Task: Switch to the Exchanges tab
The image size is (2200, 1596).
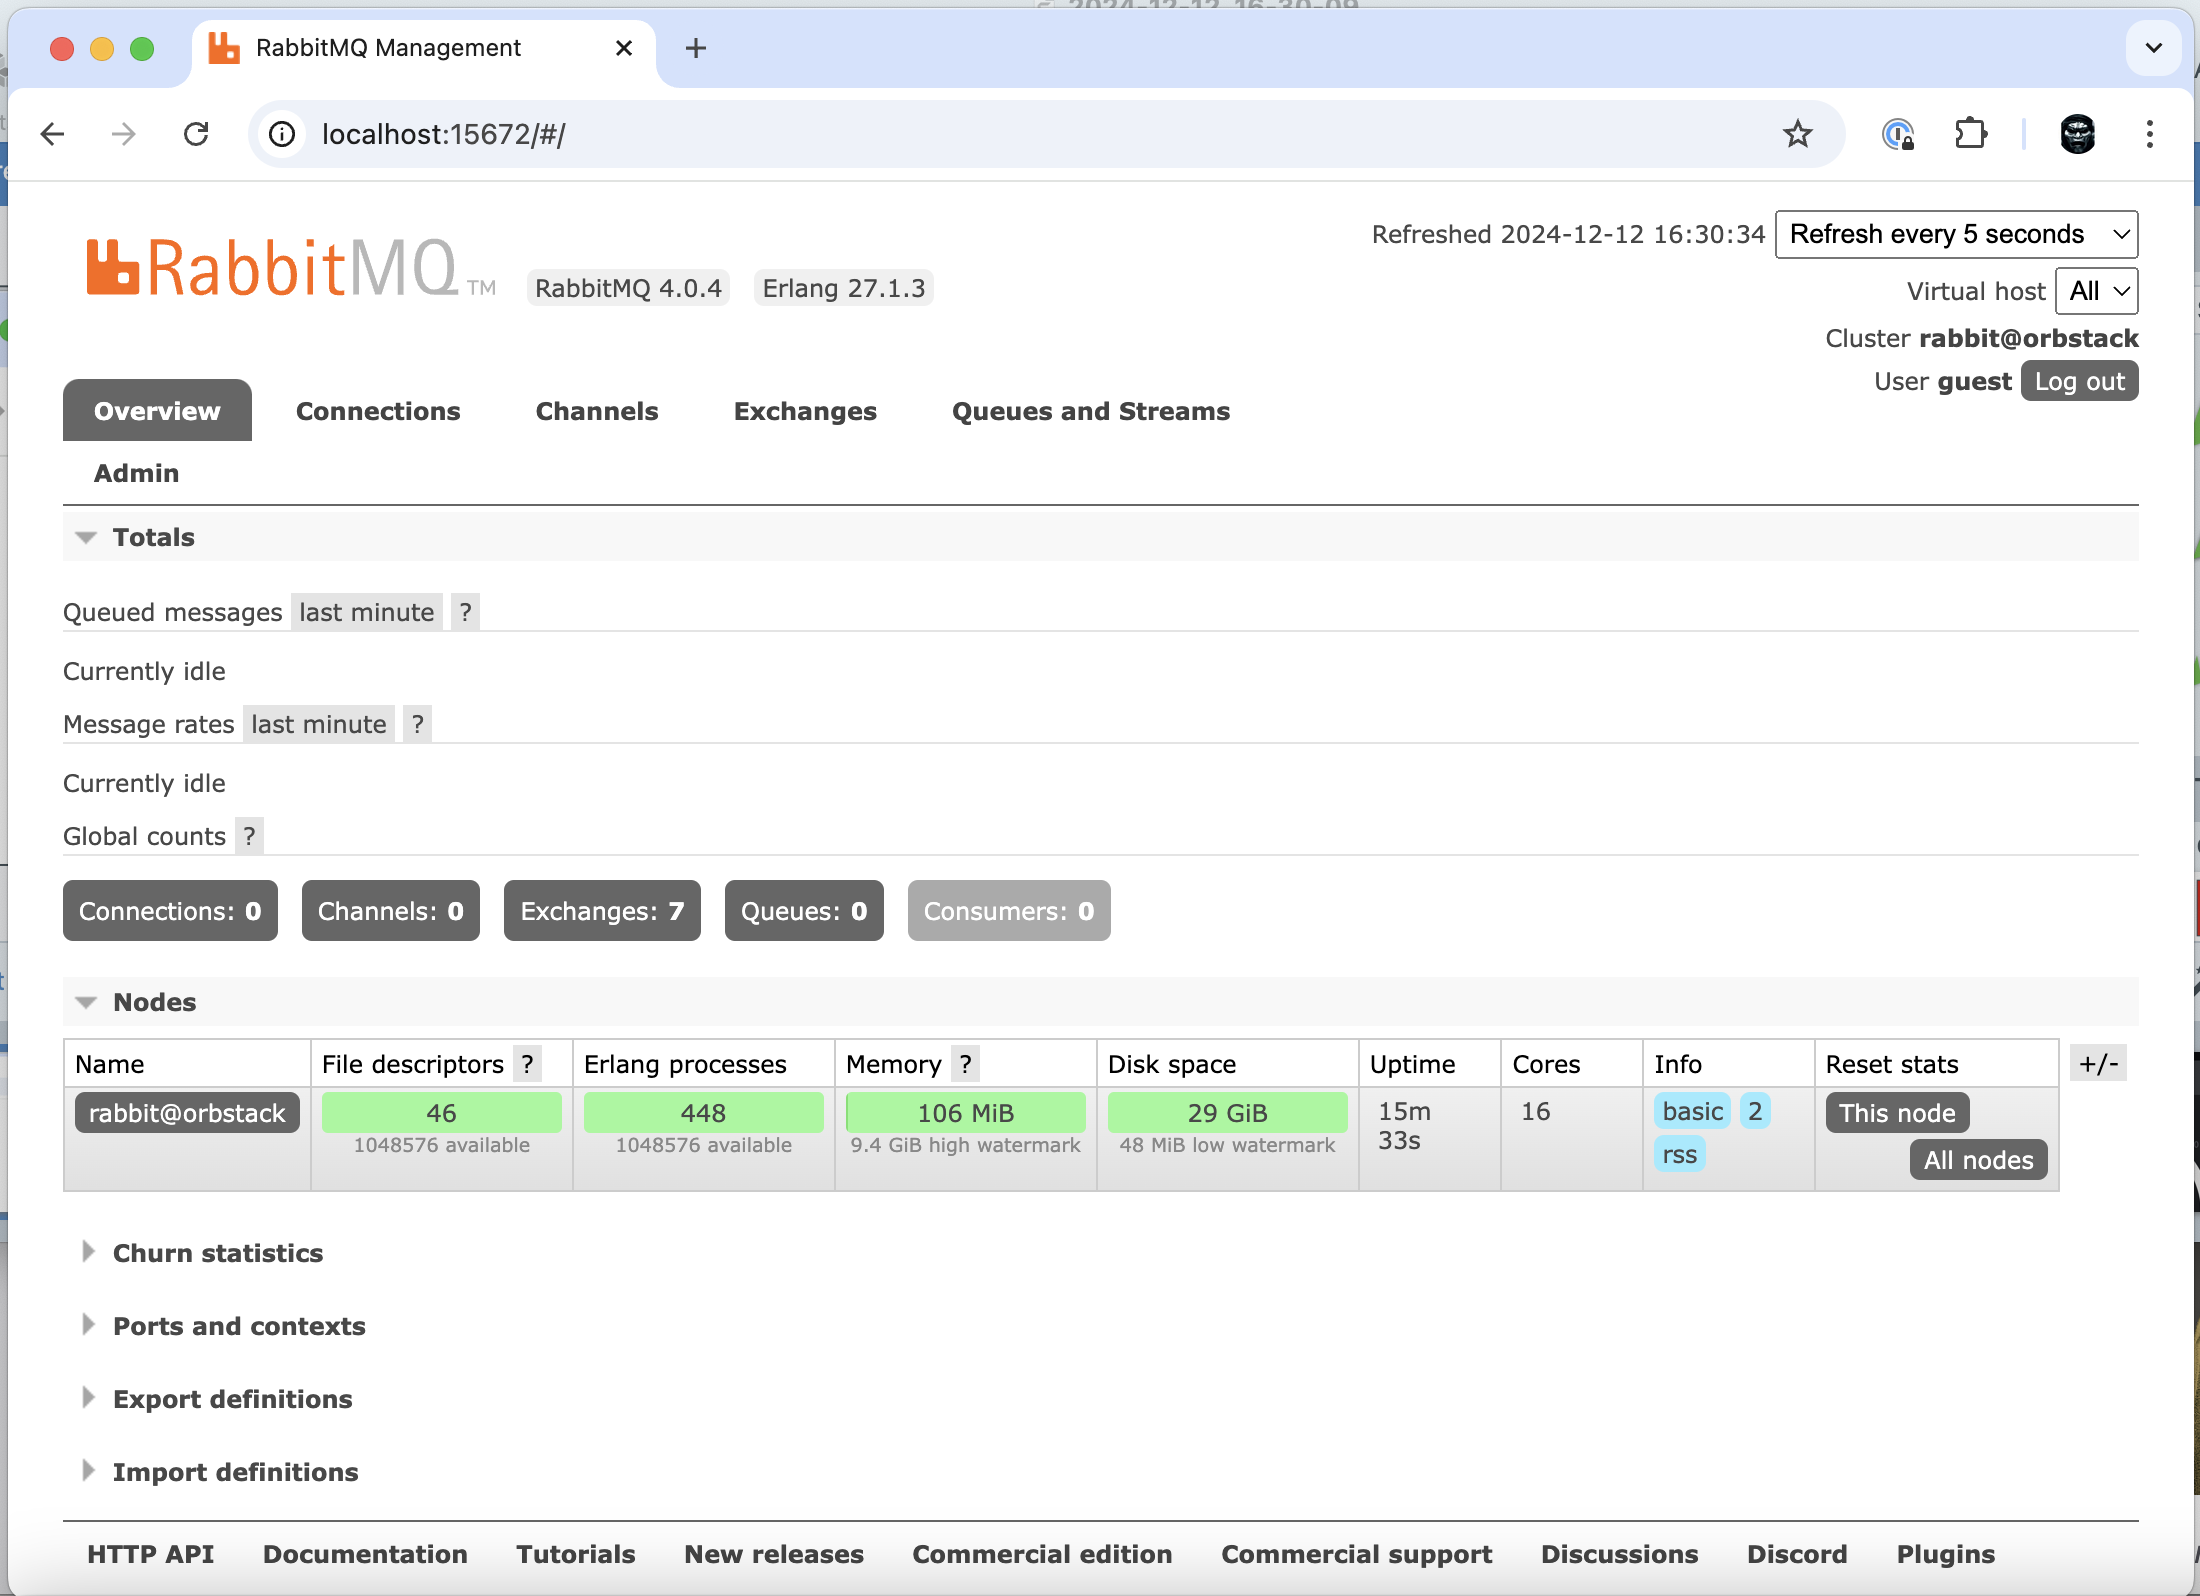Action: pos(805,411)
